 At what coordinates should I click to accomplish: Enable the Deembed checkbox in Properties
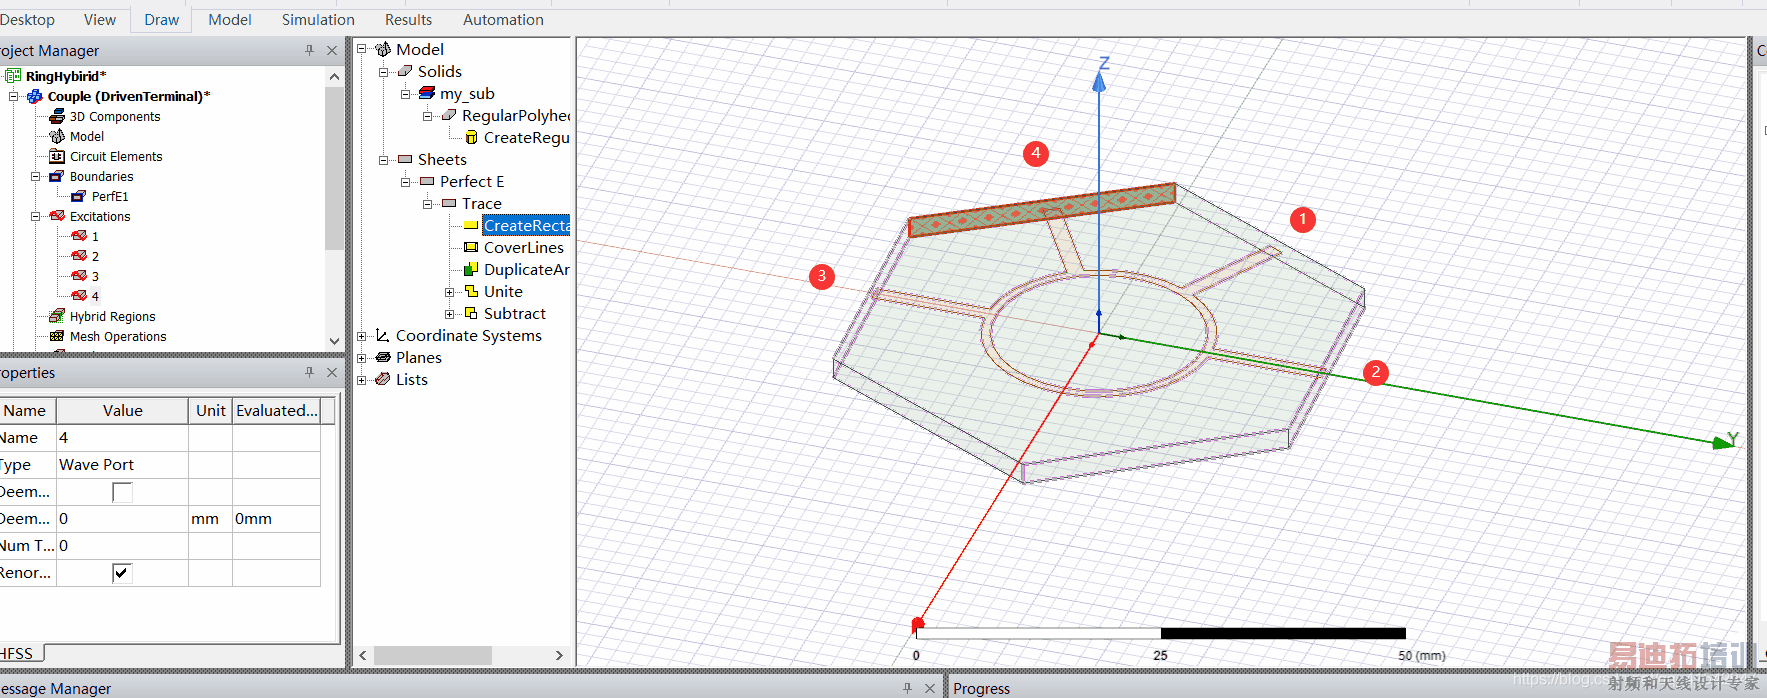pyautogui.click(x=122, y=492)
